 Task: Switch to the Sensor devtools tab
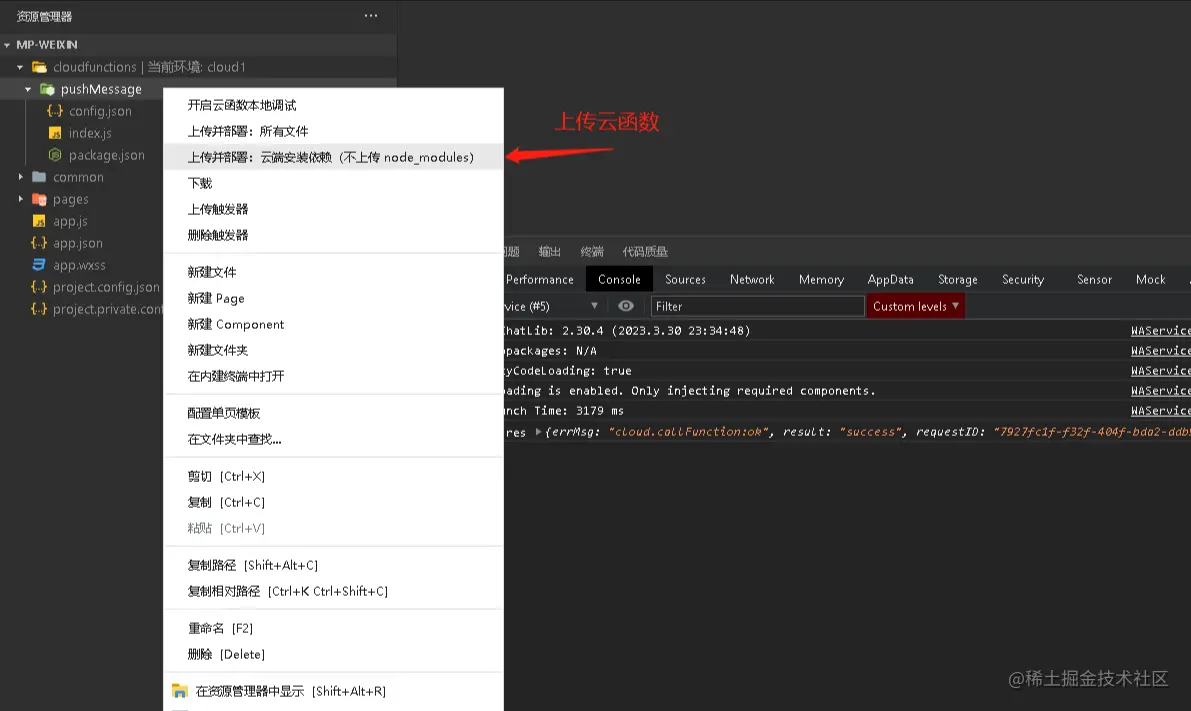click(x=1094, y=280)
